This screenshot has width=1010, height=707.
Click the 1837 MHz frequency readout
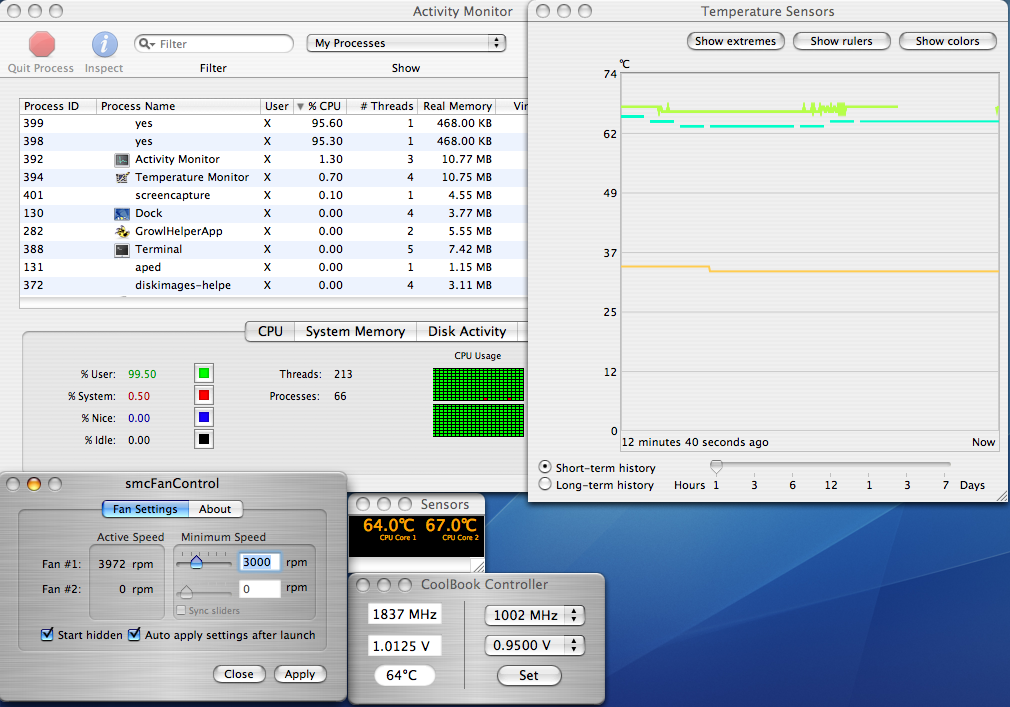405,614
